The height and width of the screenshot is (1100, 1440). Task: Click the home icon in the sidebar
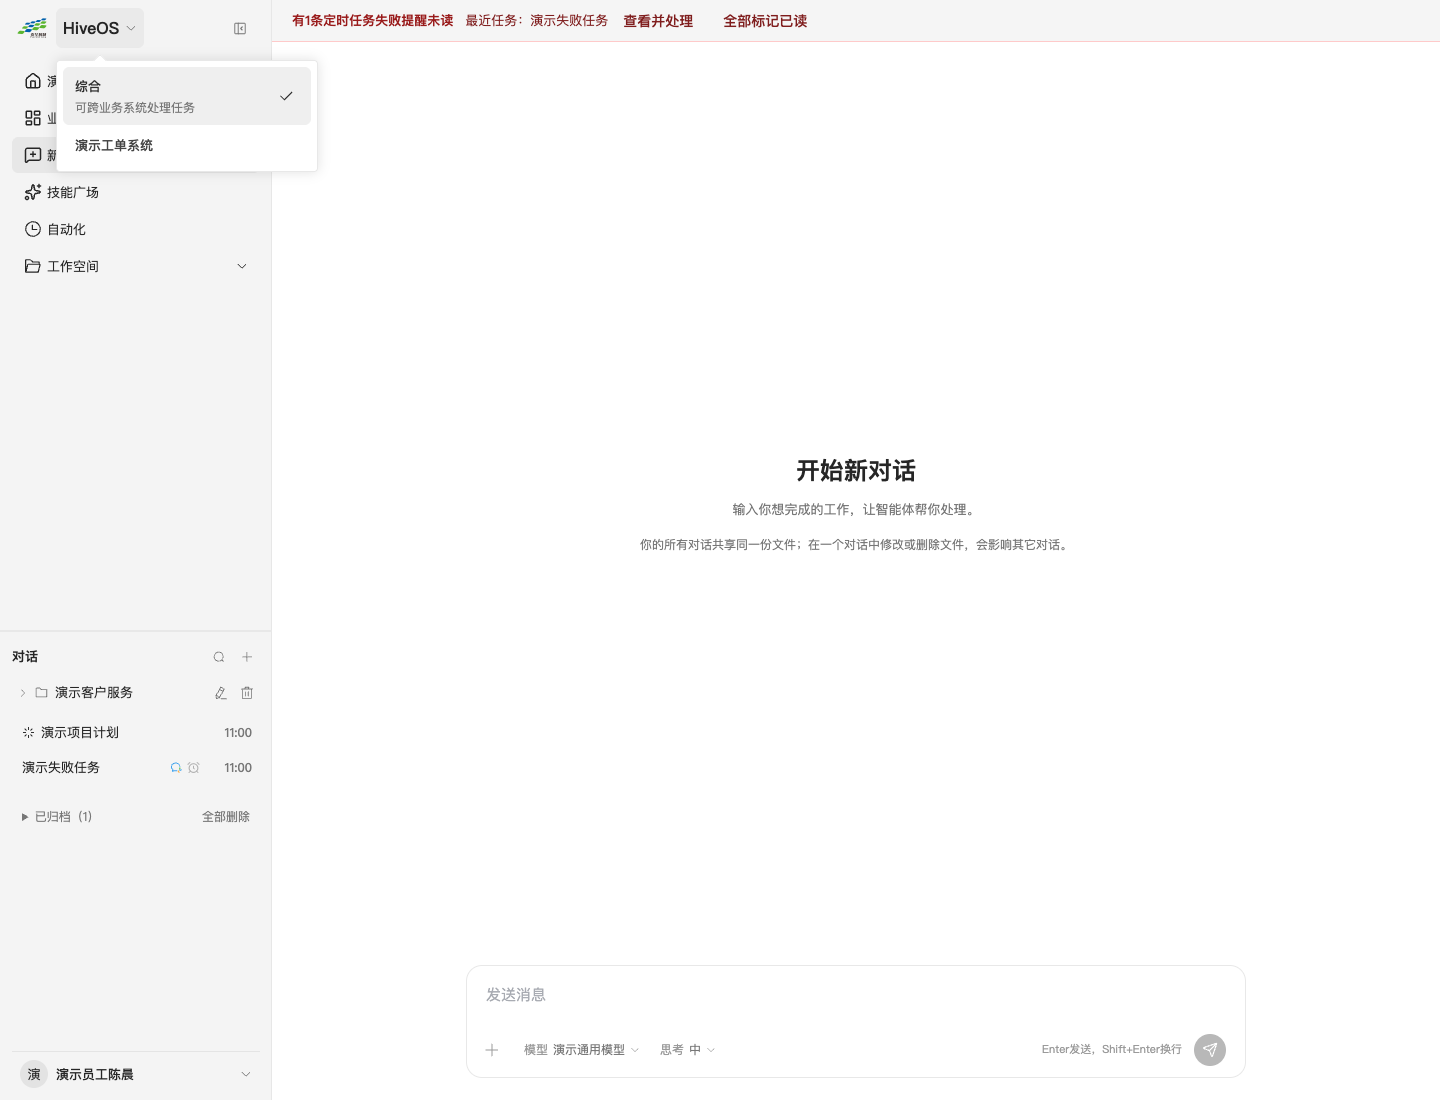click(33, 81)
